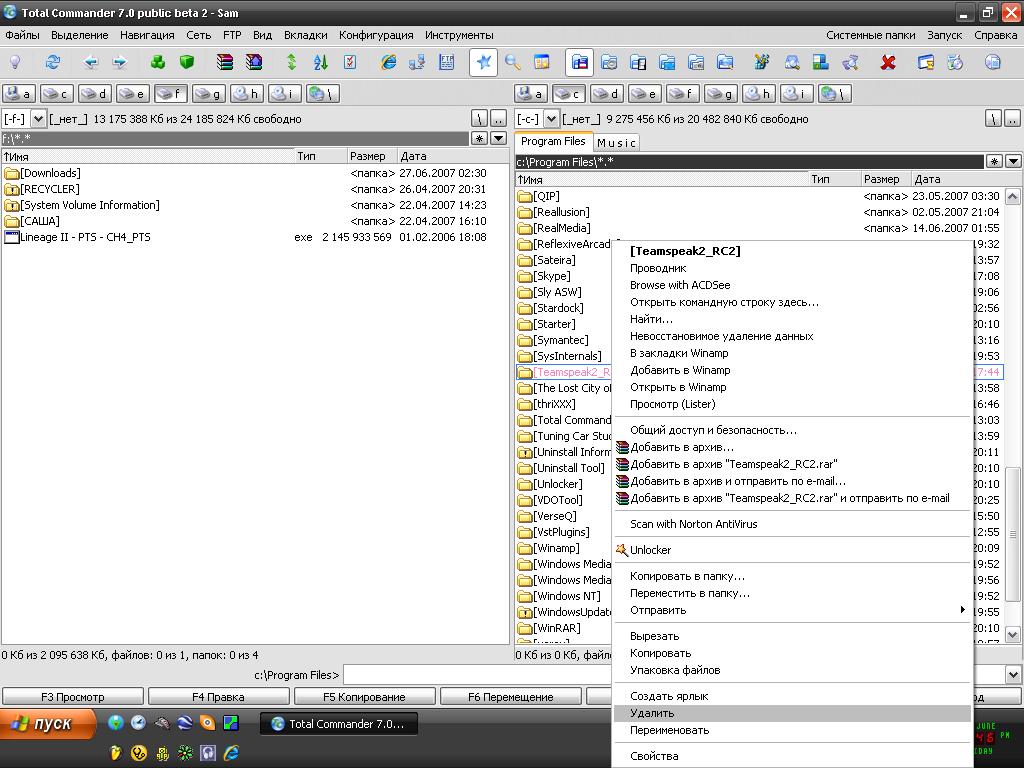Screen dimensions: 1024x768
Task: Expand right panel directory history arrow
Action: 1014,161
